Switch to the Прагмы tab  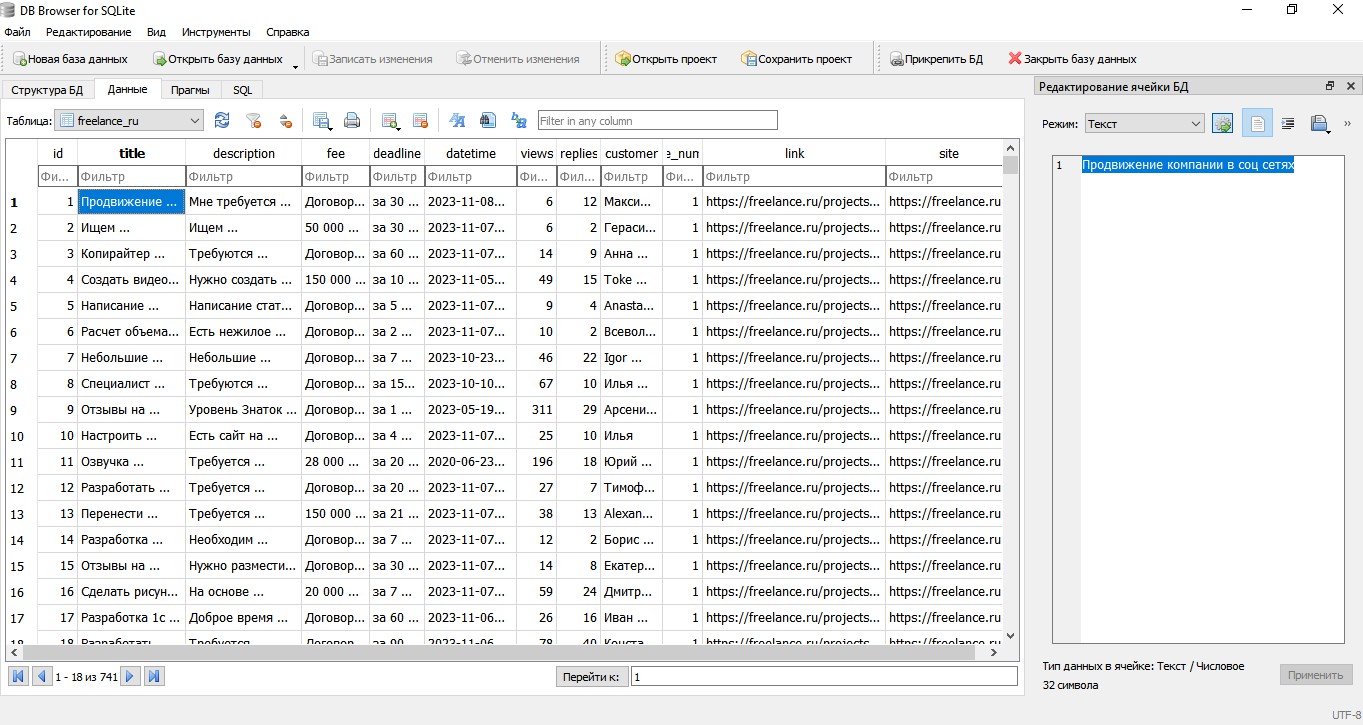point(190,90)
